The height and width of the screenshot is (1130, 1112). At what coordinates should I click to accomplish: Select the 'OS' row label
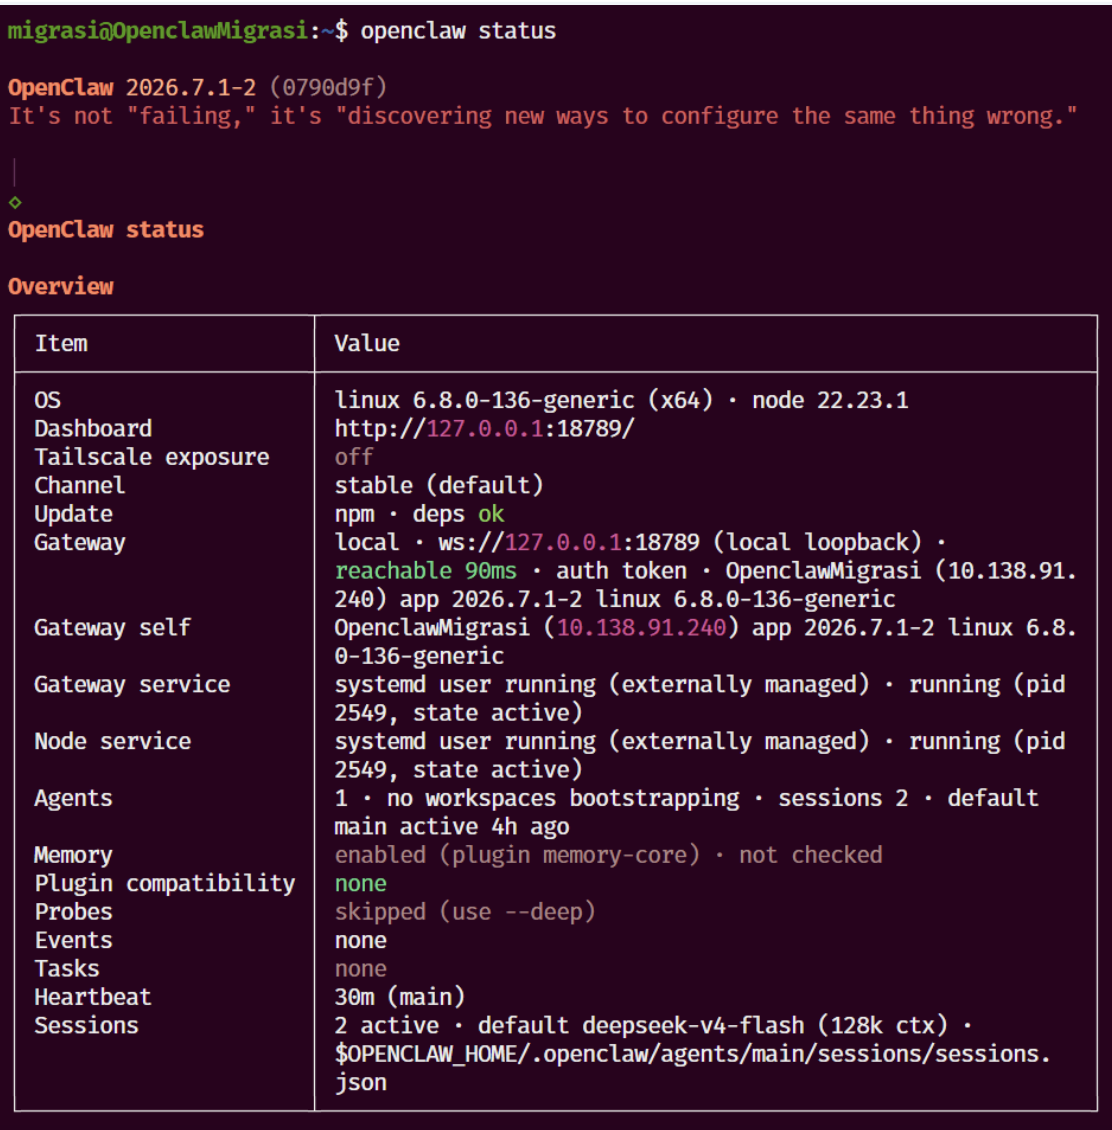pyautogui.click(x=48, y=401)
